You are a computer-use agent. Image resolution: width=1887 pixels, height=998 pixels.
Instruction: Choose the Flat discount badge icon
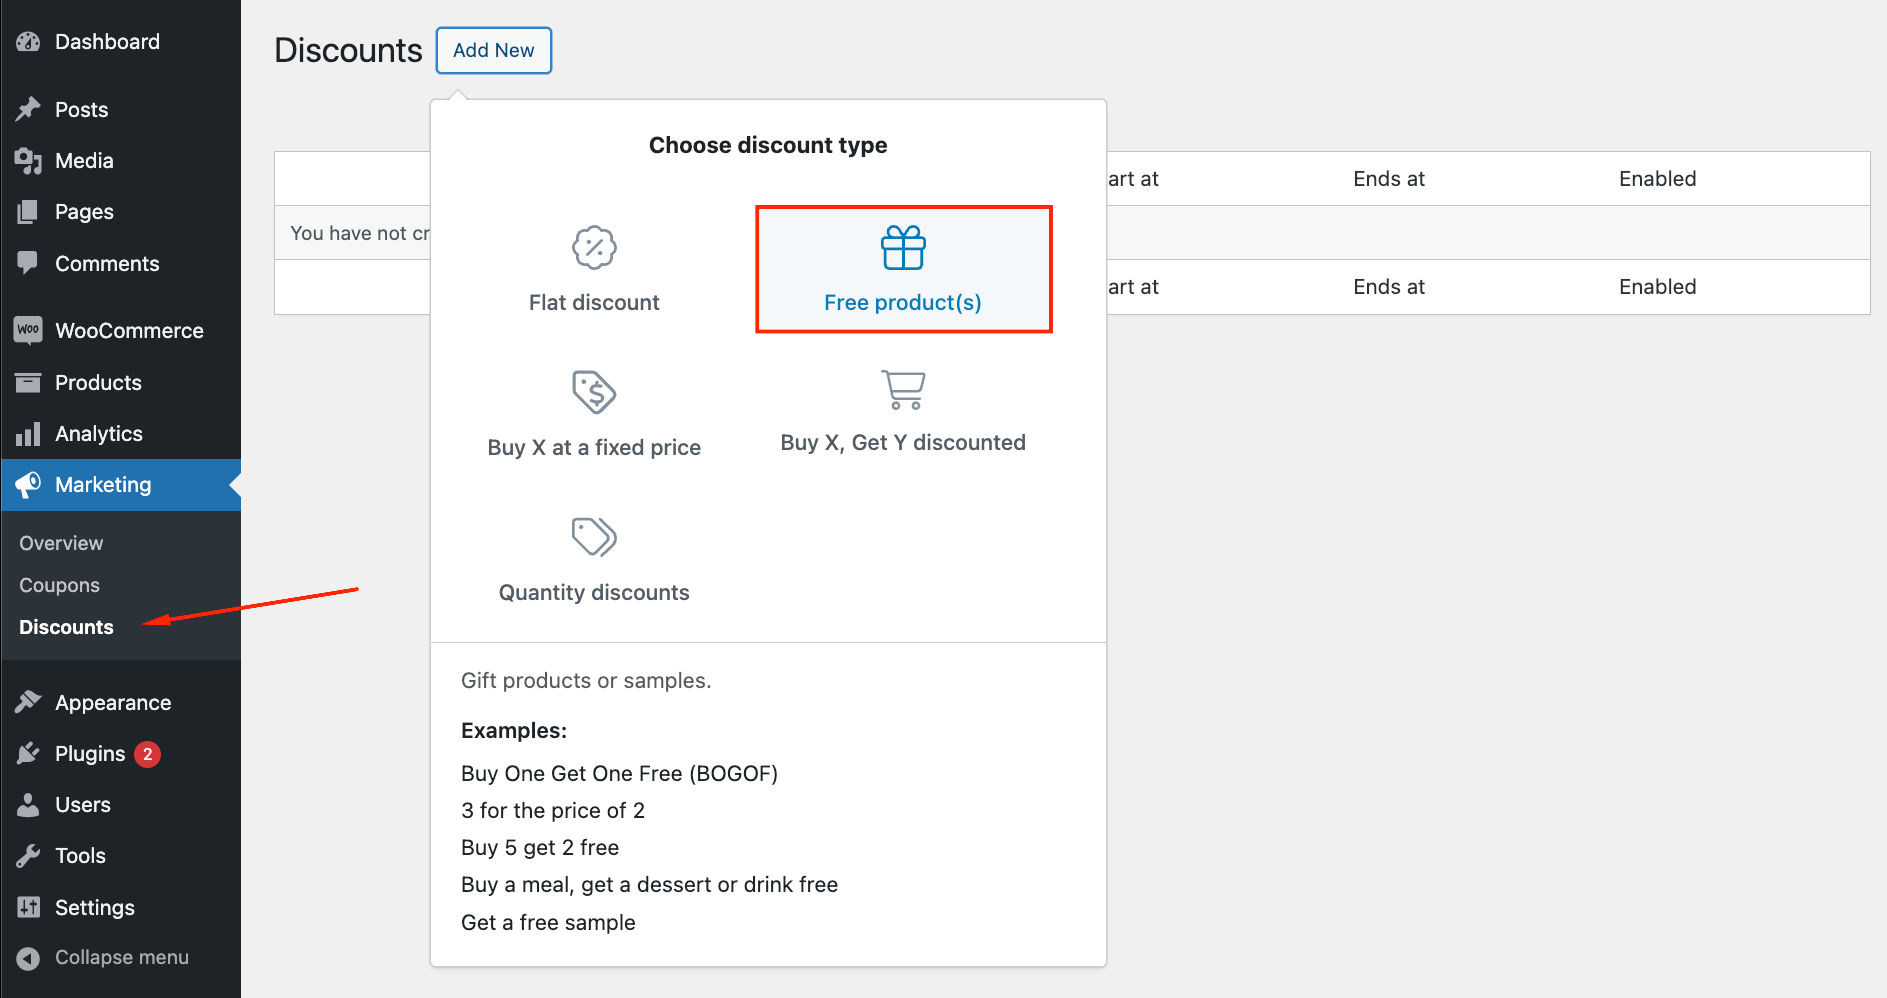click(593, 247)
